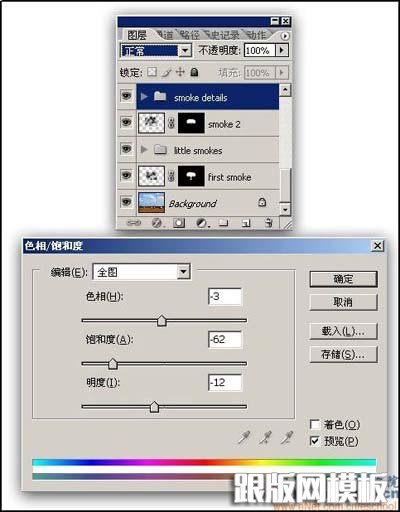
Task: Click the add layer mask icon
Action: tap(179, 223)
